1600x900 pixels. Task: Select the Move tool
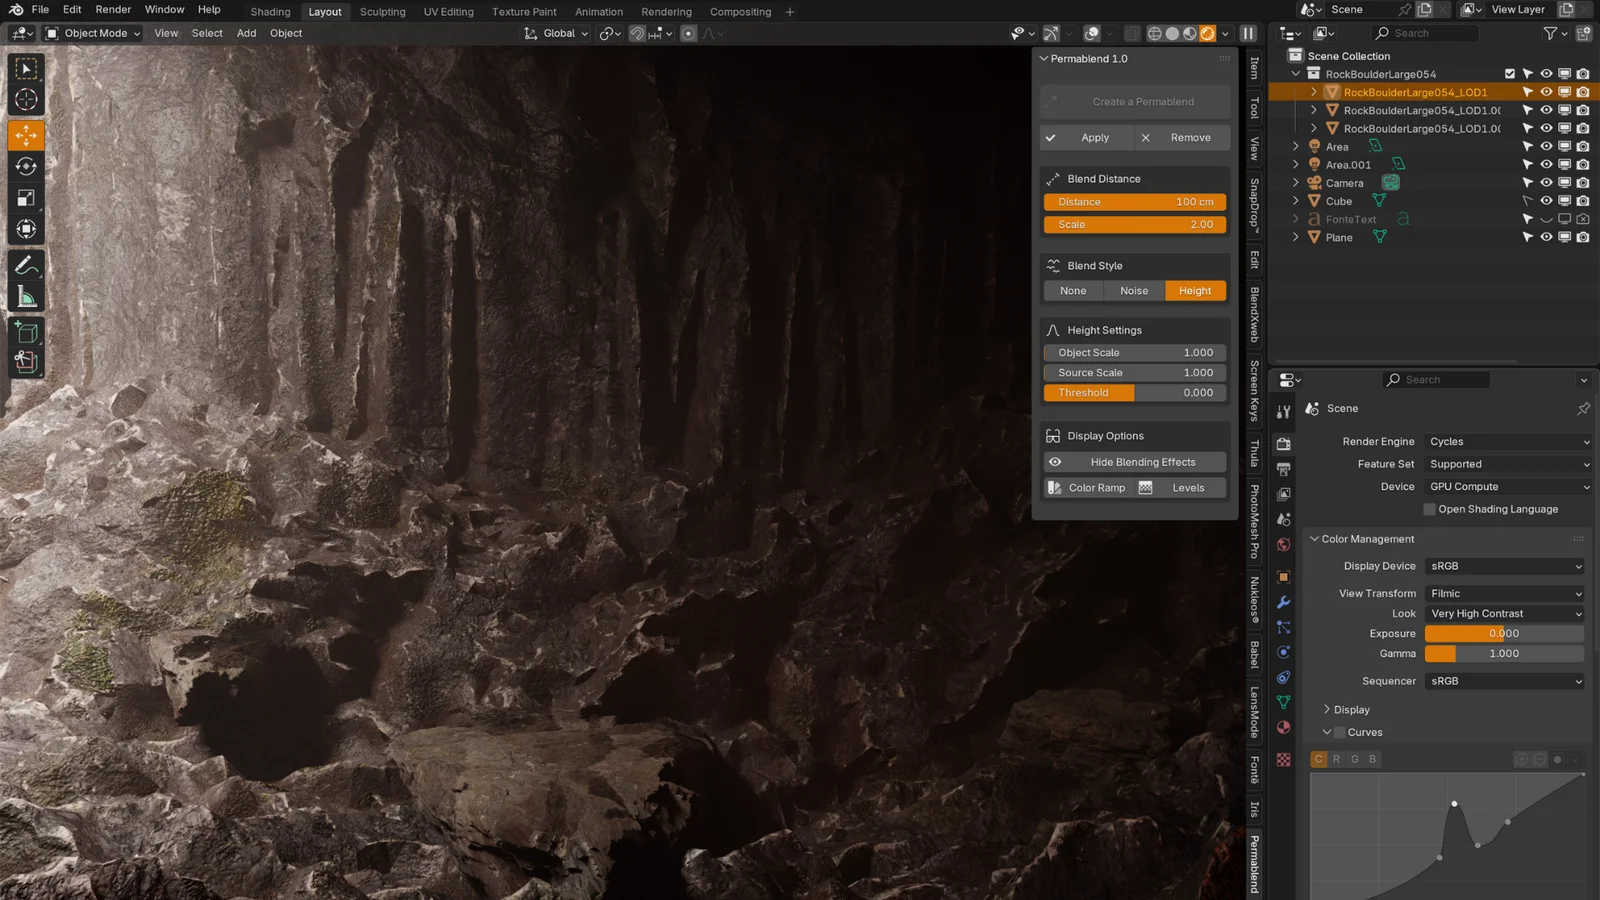pyautogui.click(x=25, y=135)
